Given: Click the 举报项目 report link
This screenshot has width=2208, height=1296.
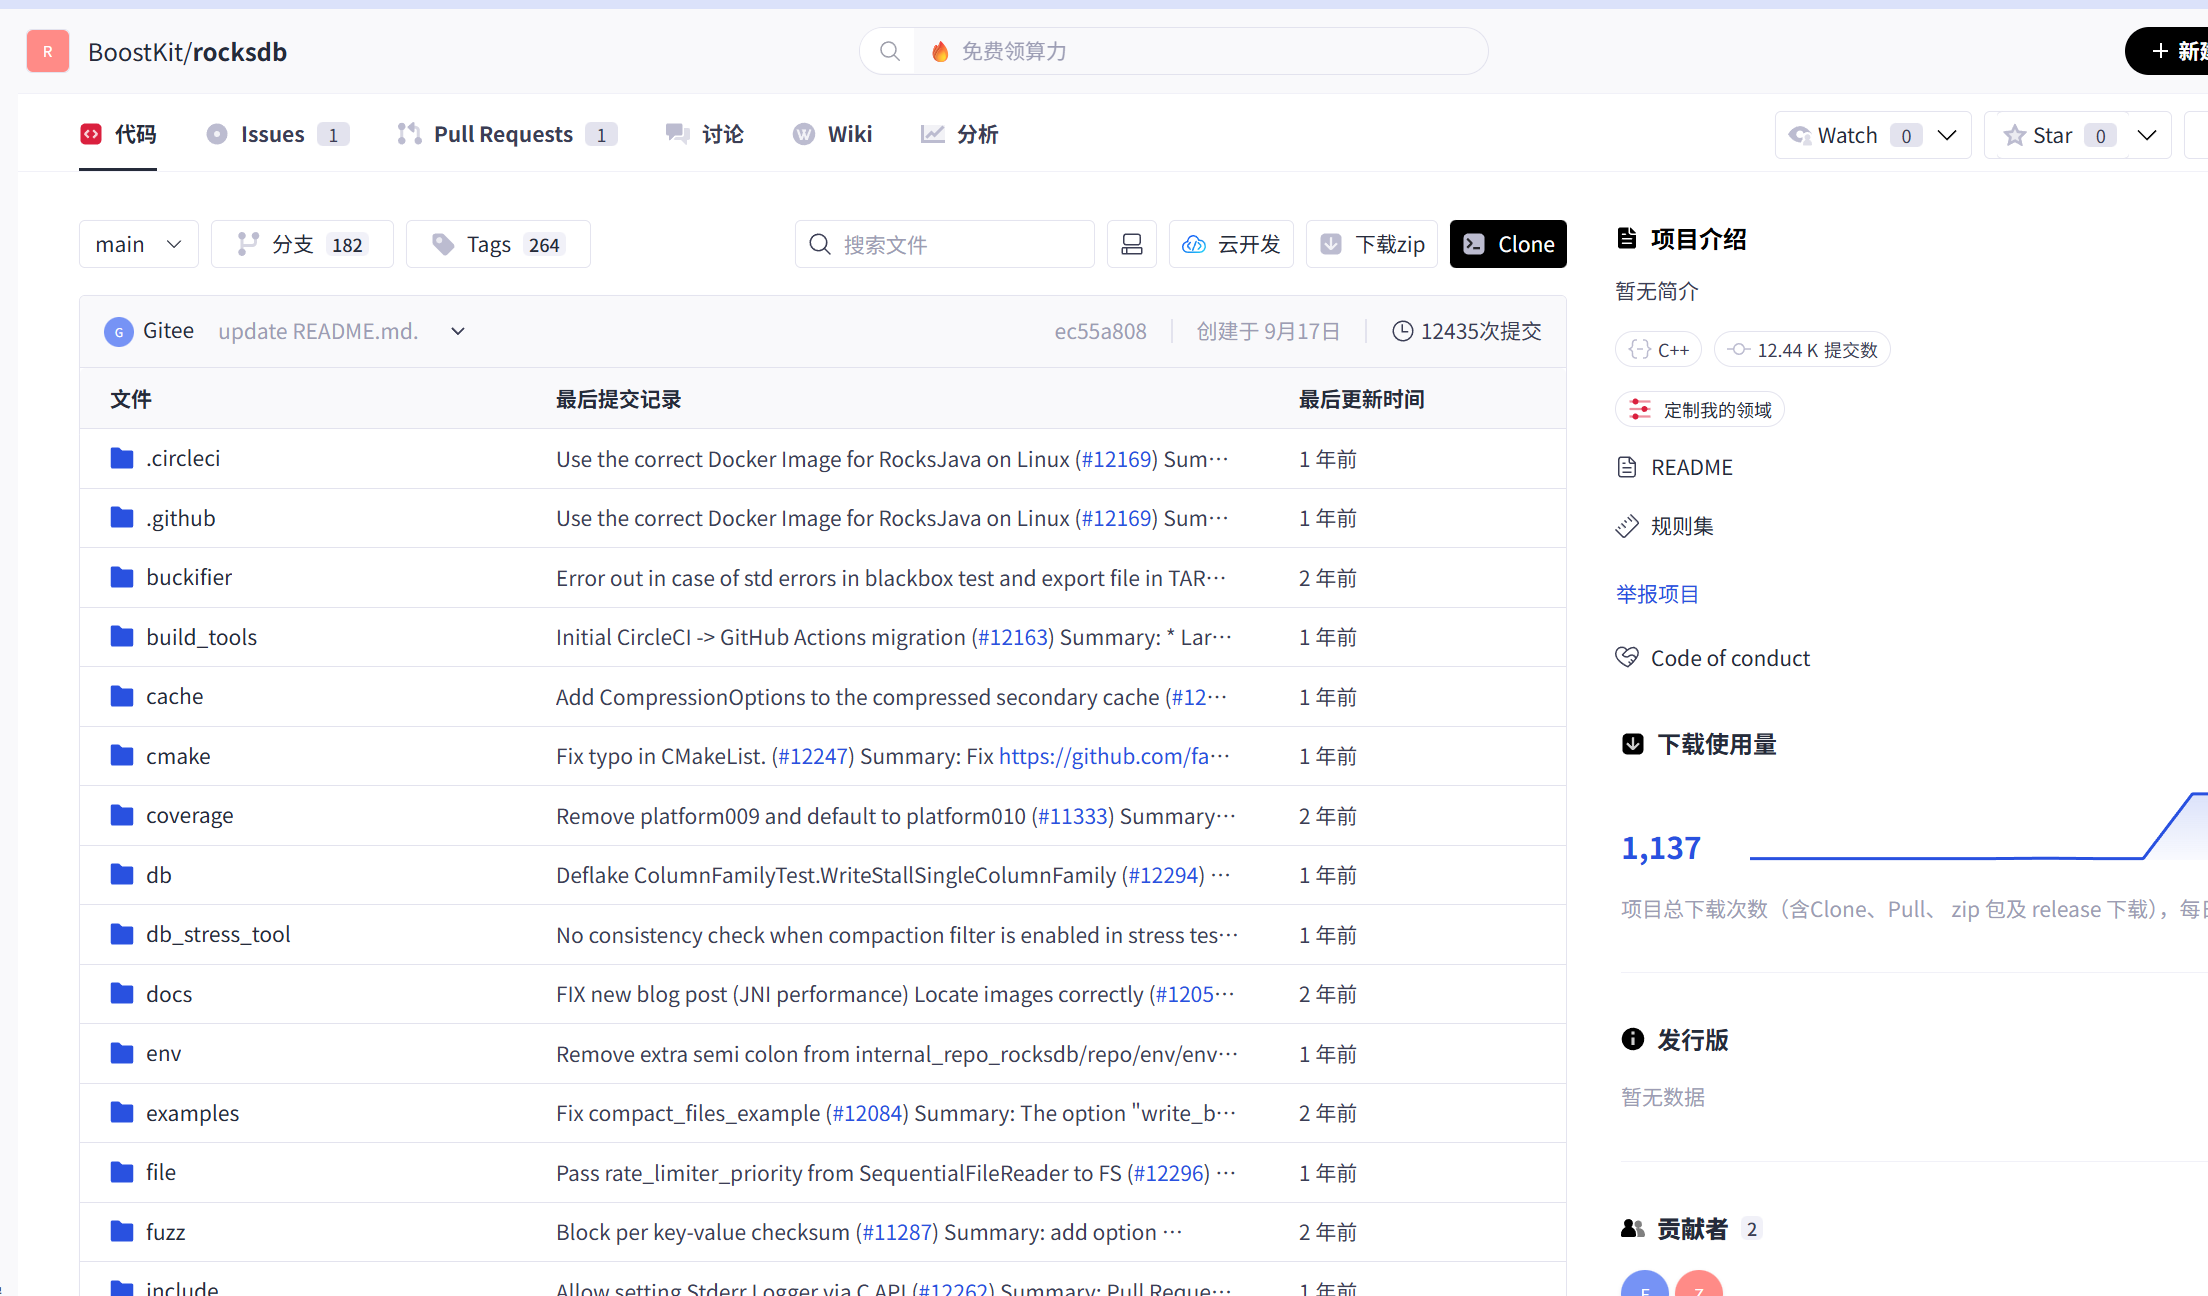Looking at the screenshot, I should (1657, 594).
